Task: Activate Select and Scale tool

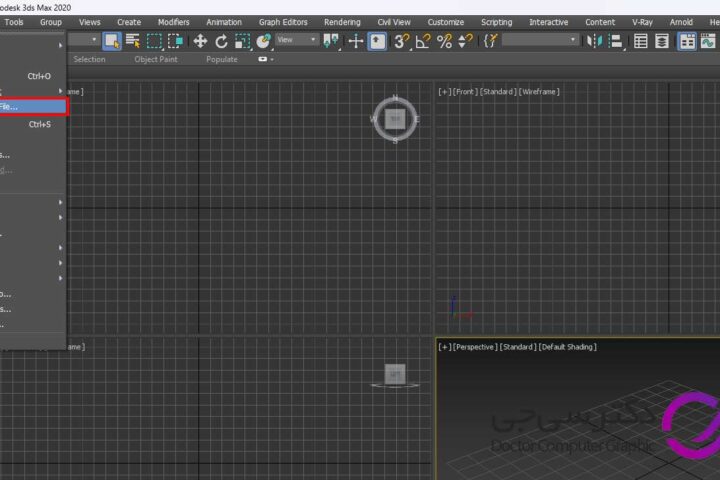Action: coord(242,41)
